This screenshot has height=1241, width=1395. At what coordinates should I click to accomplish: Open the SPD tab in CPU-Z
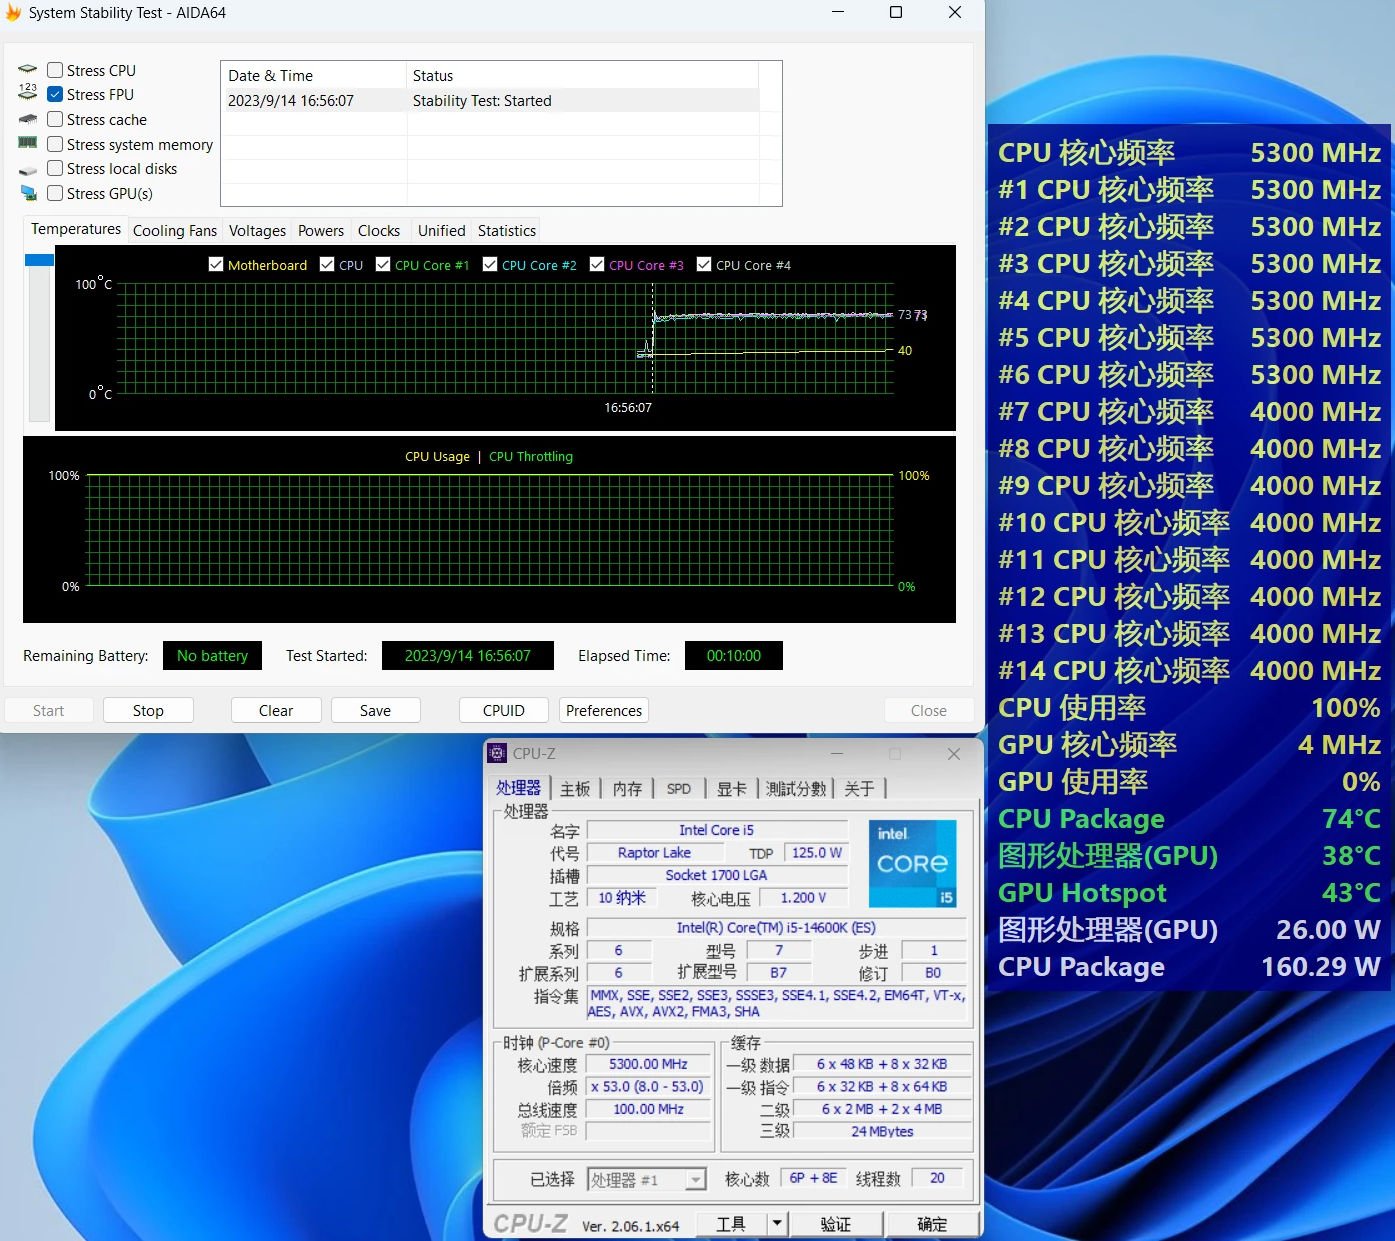click(679, 788)
